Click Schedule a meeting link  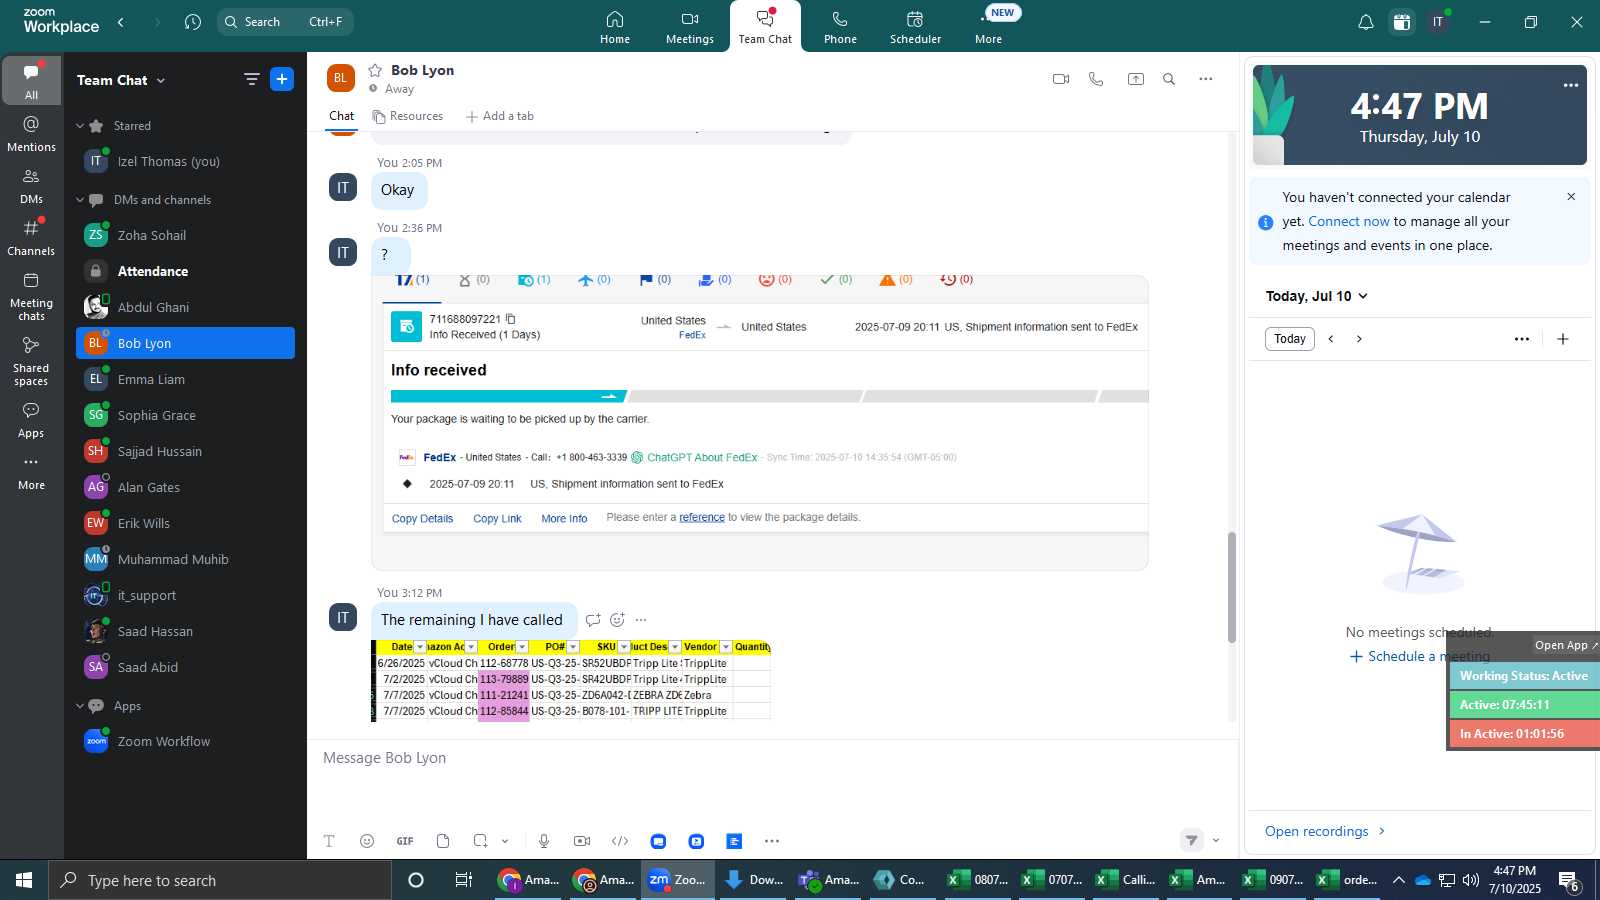[x=1419, y=656]
